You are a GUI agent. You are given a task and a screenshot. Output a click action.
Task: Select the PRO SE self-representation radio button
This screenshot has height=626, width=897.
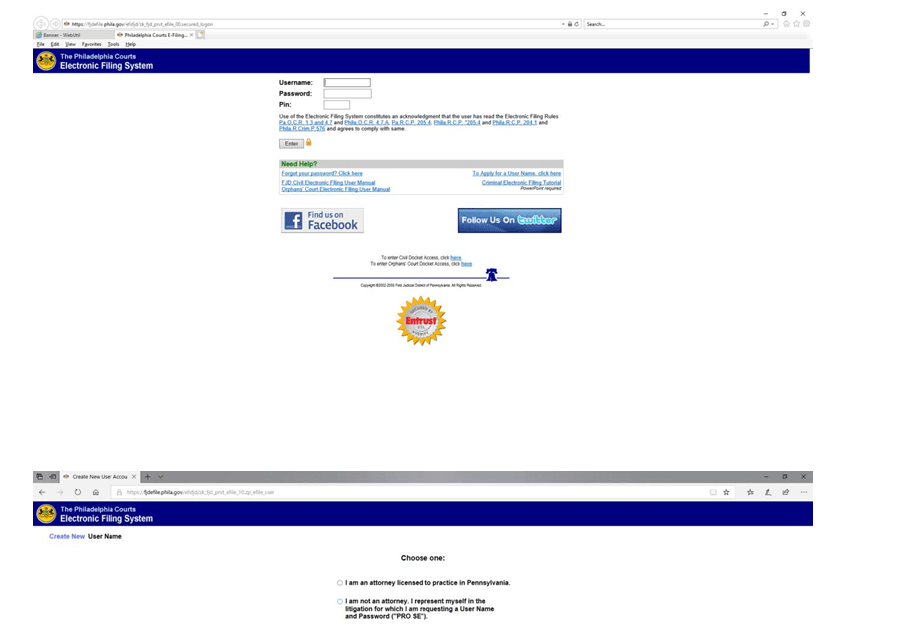(x=340, y=601)
